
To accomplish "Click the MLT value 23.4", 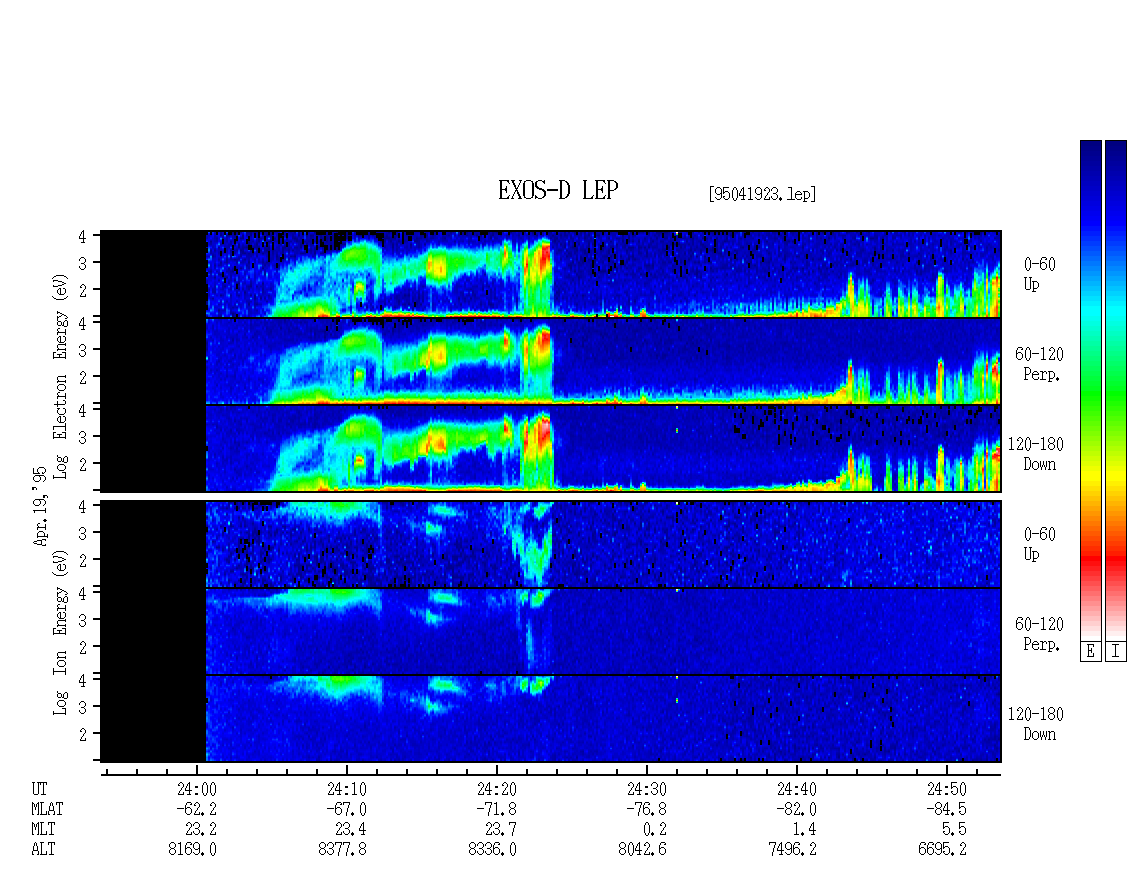I will [350, 830].
